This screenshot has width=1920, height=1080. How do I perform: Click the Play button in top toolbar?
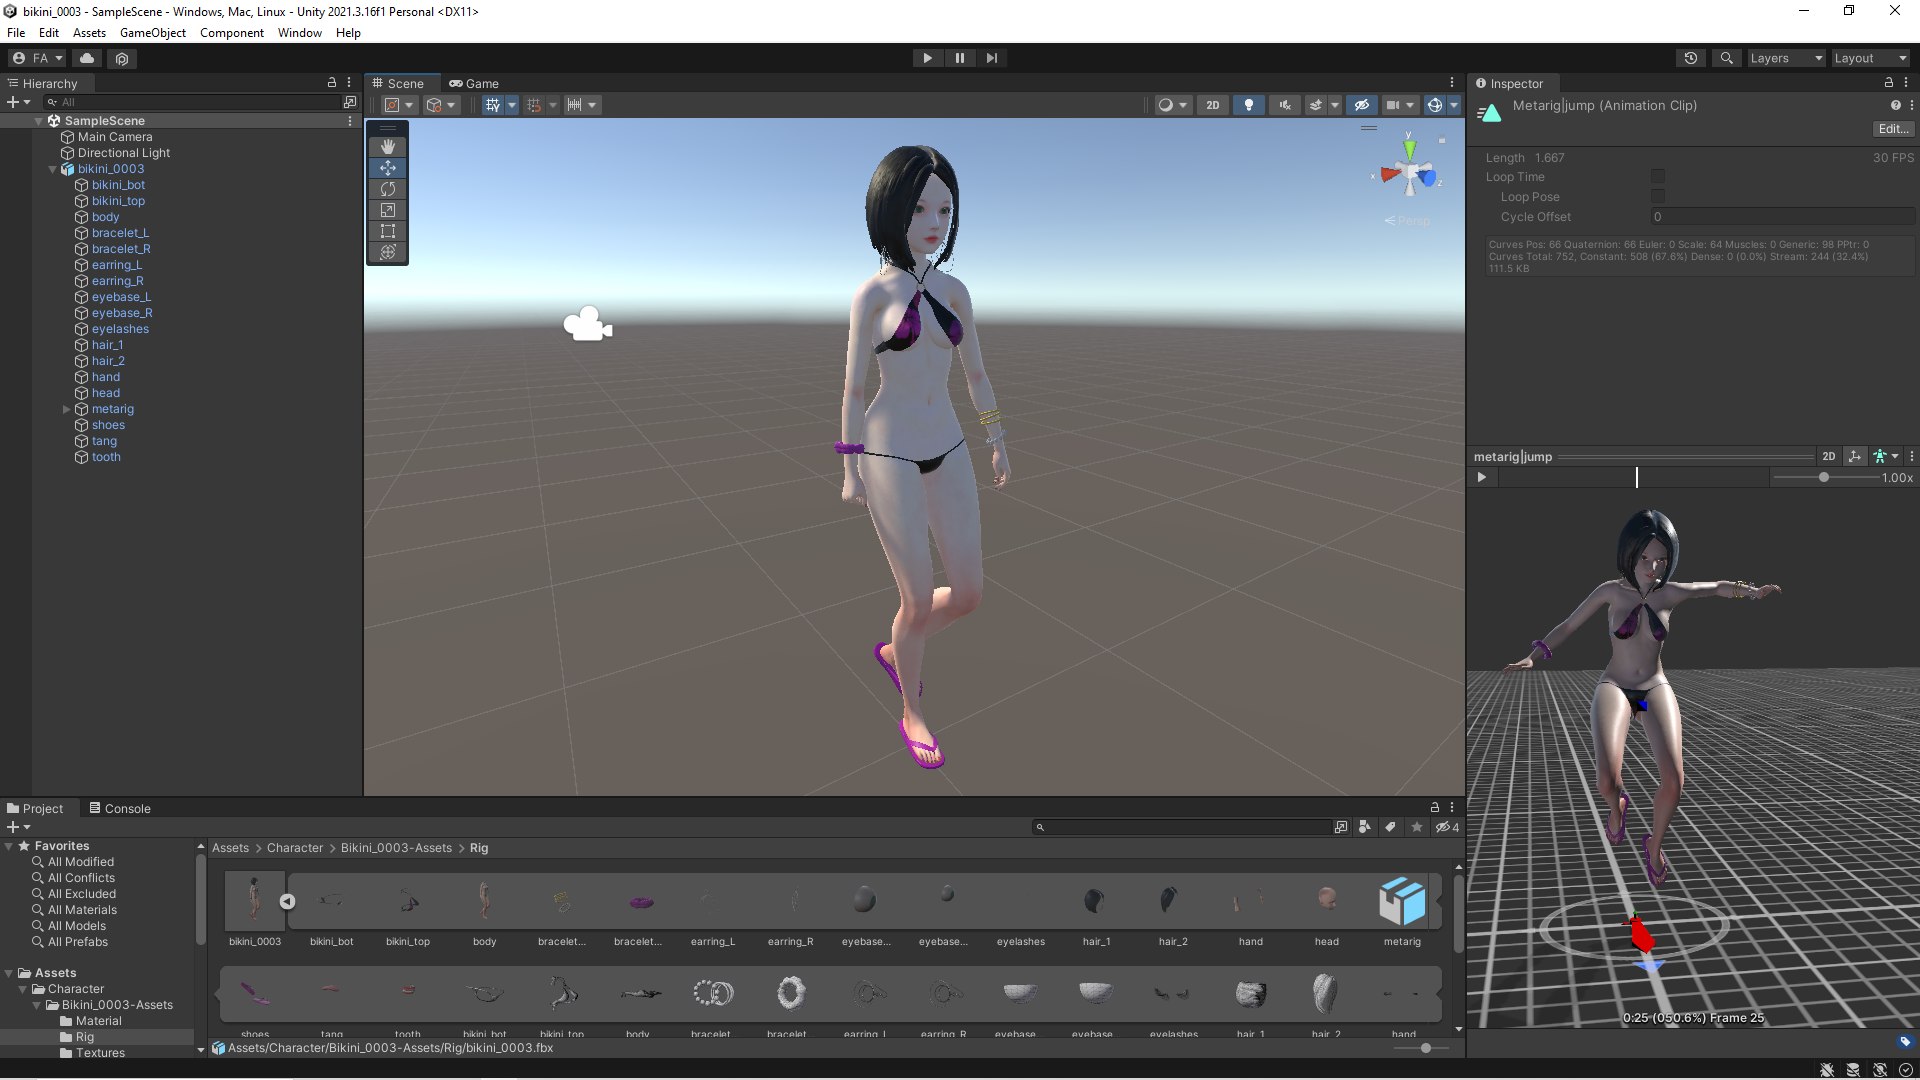coord(927,58)
